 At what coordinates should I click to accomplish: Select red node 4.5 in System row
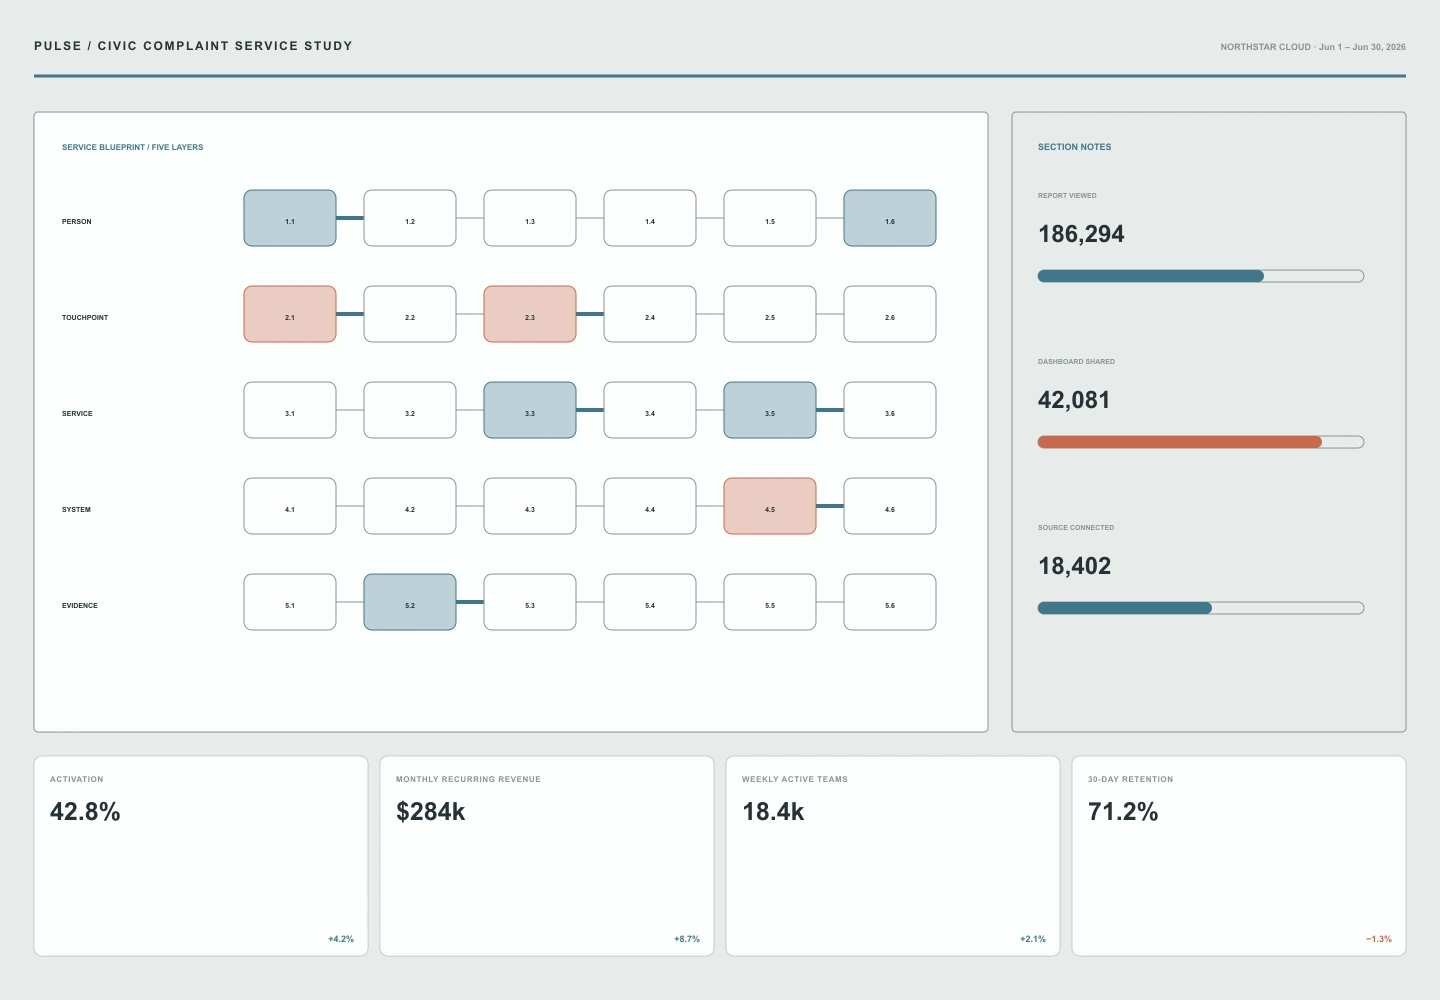click(770, 506)
